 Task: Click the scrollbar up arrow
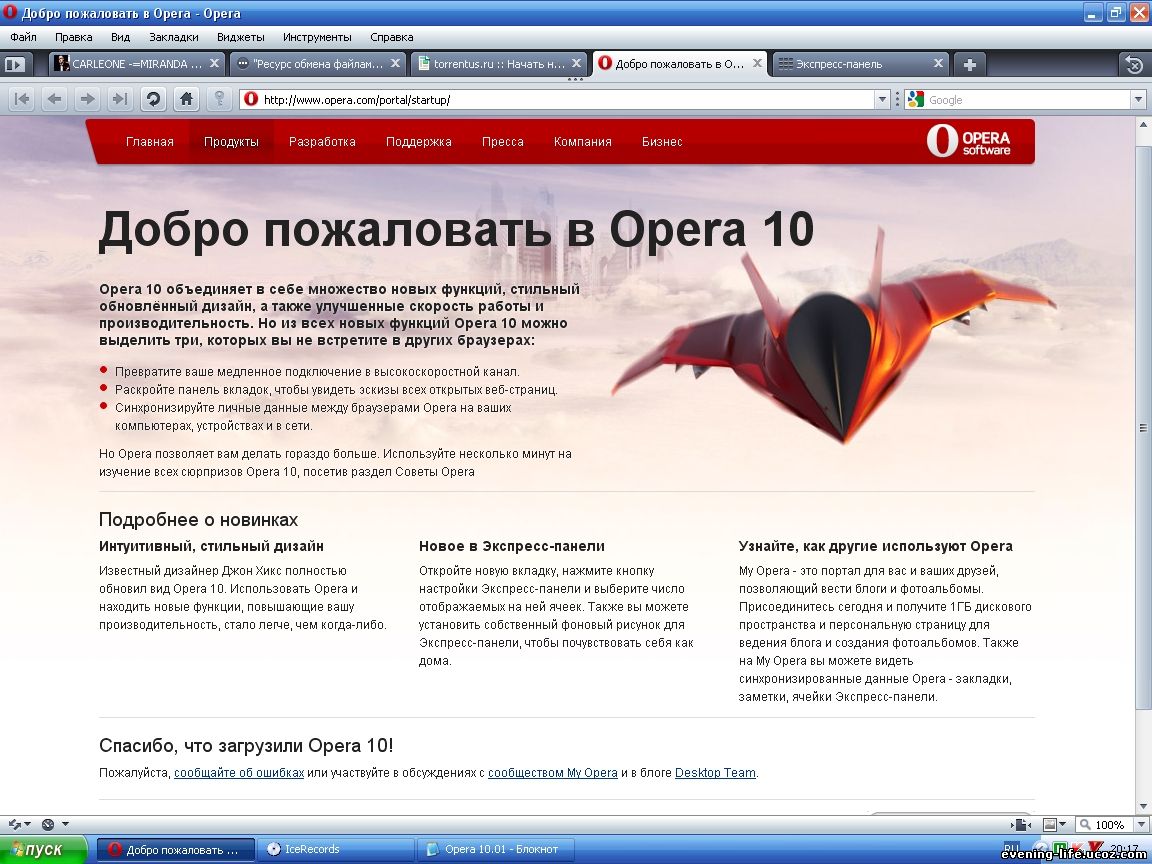1143,125
